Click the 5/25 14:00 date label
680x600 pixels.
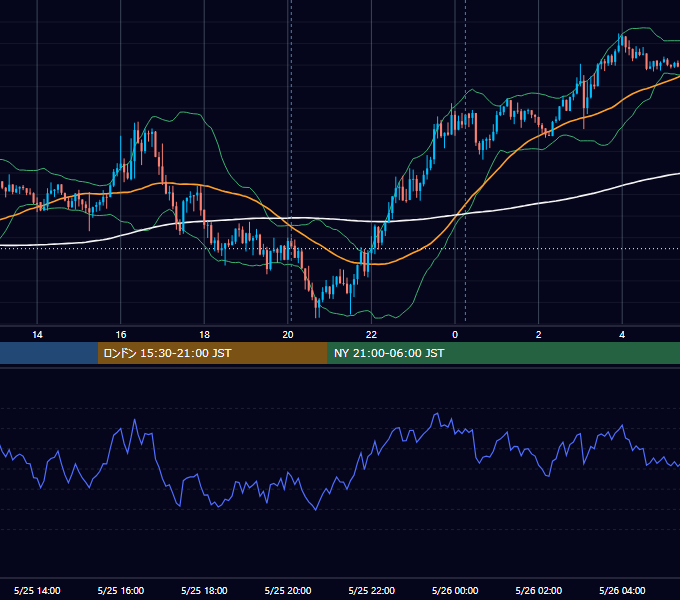click(x=37, y=590)
